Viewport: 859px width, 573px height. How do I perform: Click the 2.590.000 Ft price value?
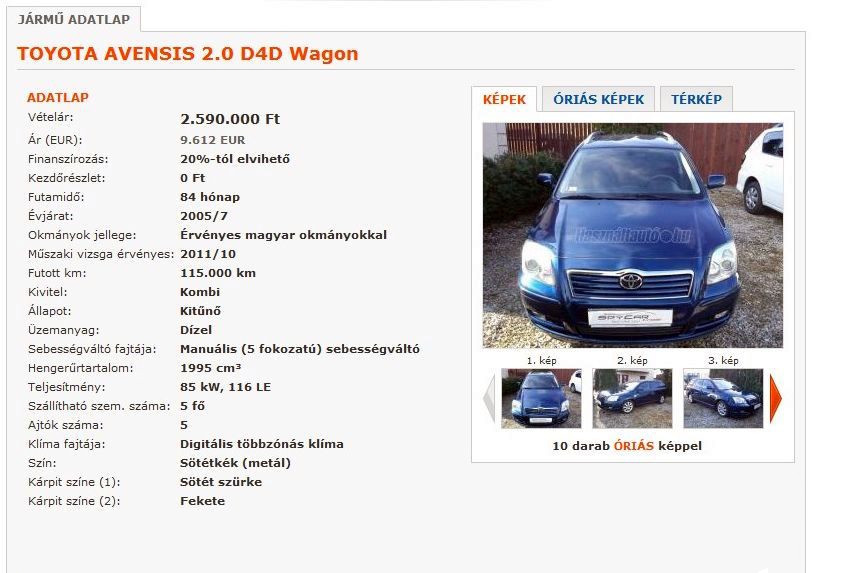click(230, 119)
